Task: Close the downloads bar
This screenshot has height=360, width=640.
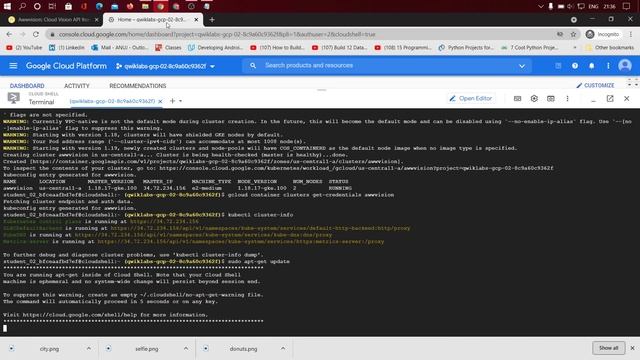Action: click(632, 348)
